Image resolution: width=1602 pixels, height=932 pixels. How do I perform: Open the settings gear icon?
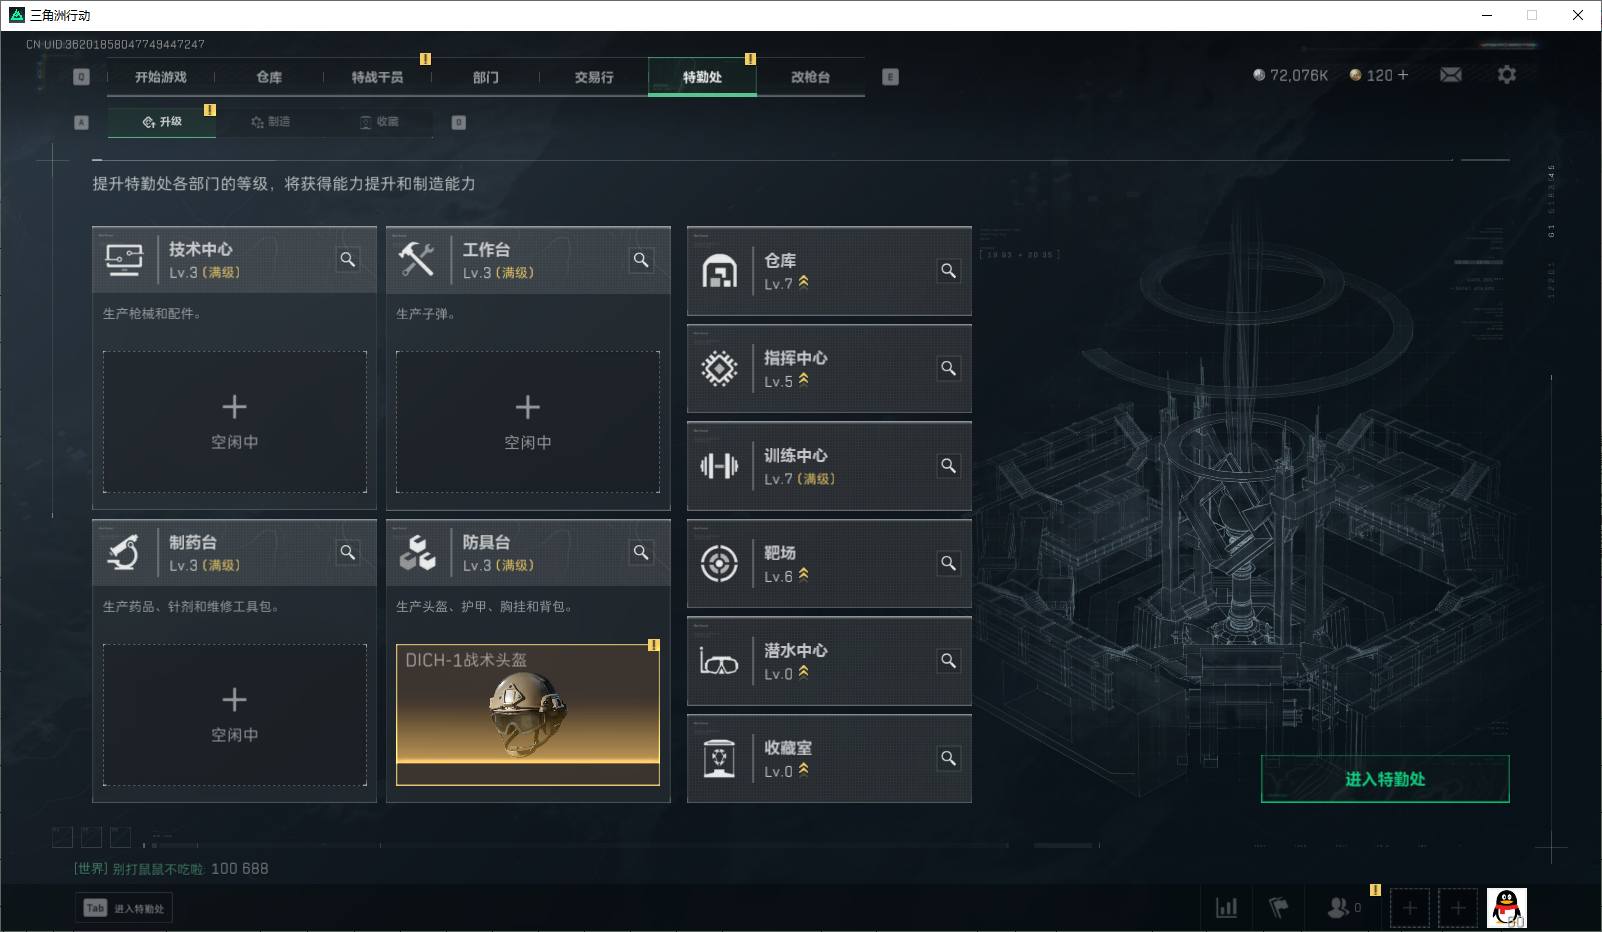tap(1507, 75)
